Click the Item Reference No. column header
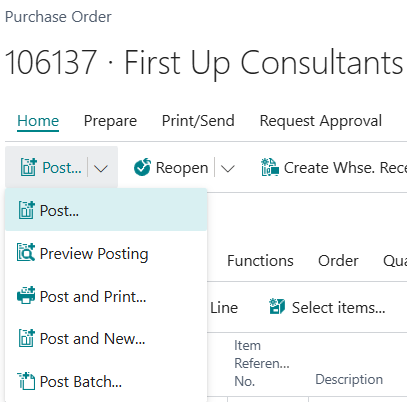The height and width of the screenshot is (402, 407). [x=262, y=363]
